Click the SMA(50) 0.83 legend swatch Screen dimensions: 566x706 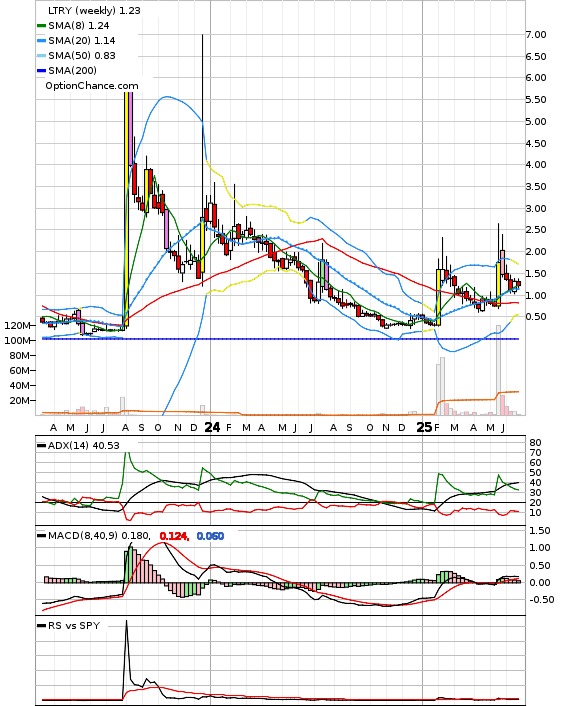pos(42,56)
